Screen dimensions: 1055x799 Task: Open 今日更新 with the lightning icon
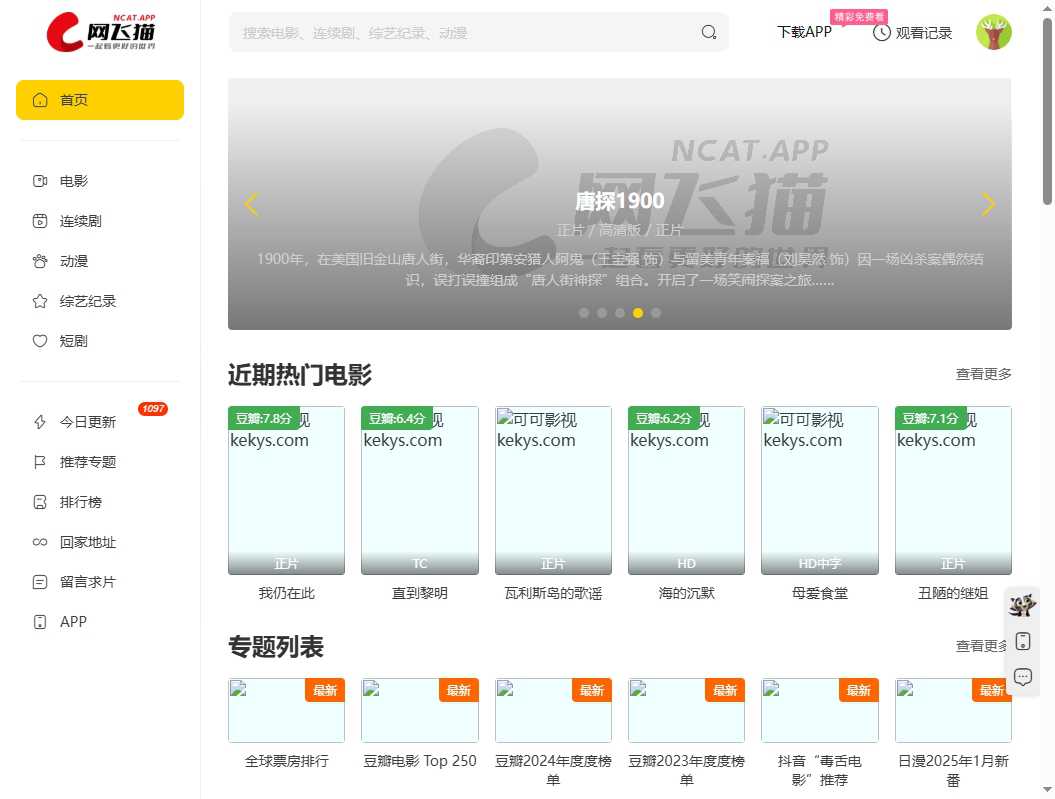(x=38, y=421)
